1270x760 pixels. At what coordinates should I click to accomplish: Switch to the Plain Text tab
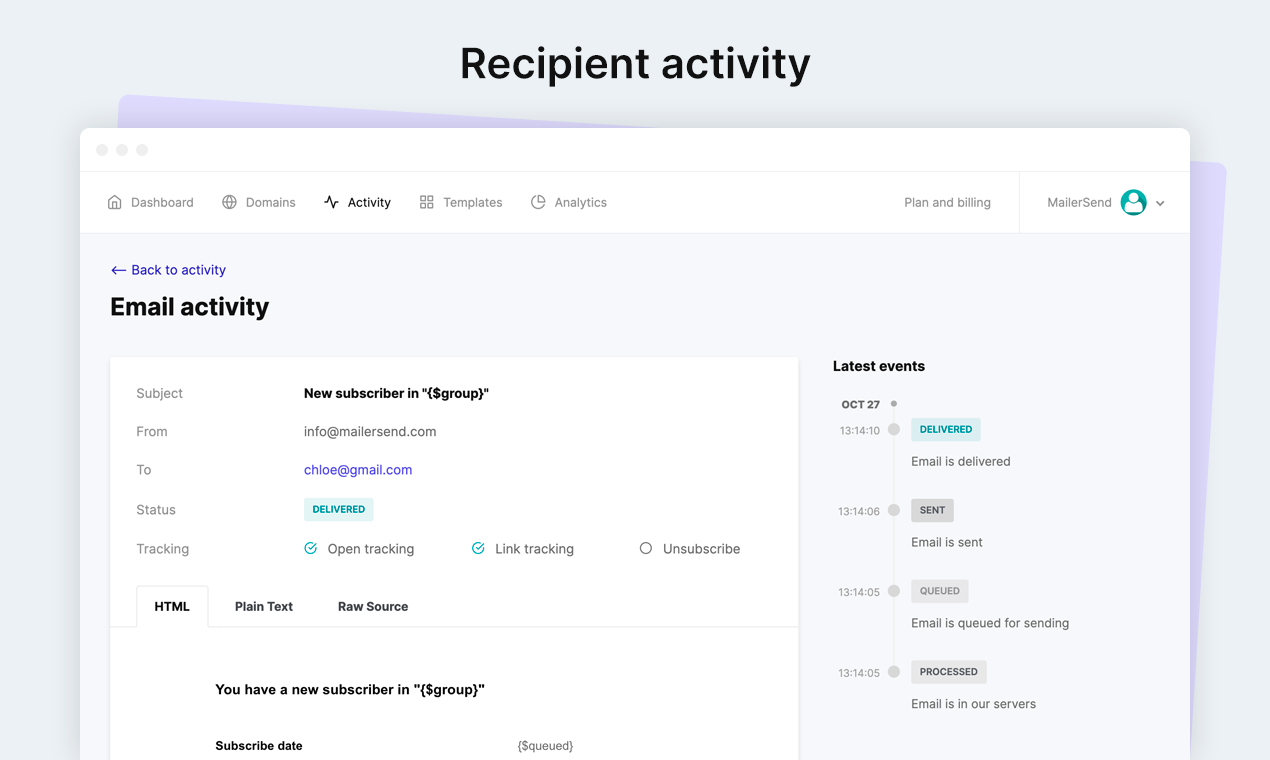(264, 606)
